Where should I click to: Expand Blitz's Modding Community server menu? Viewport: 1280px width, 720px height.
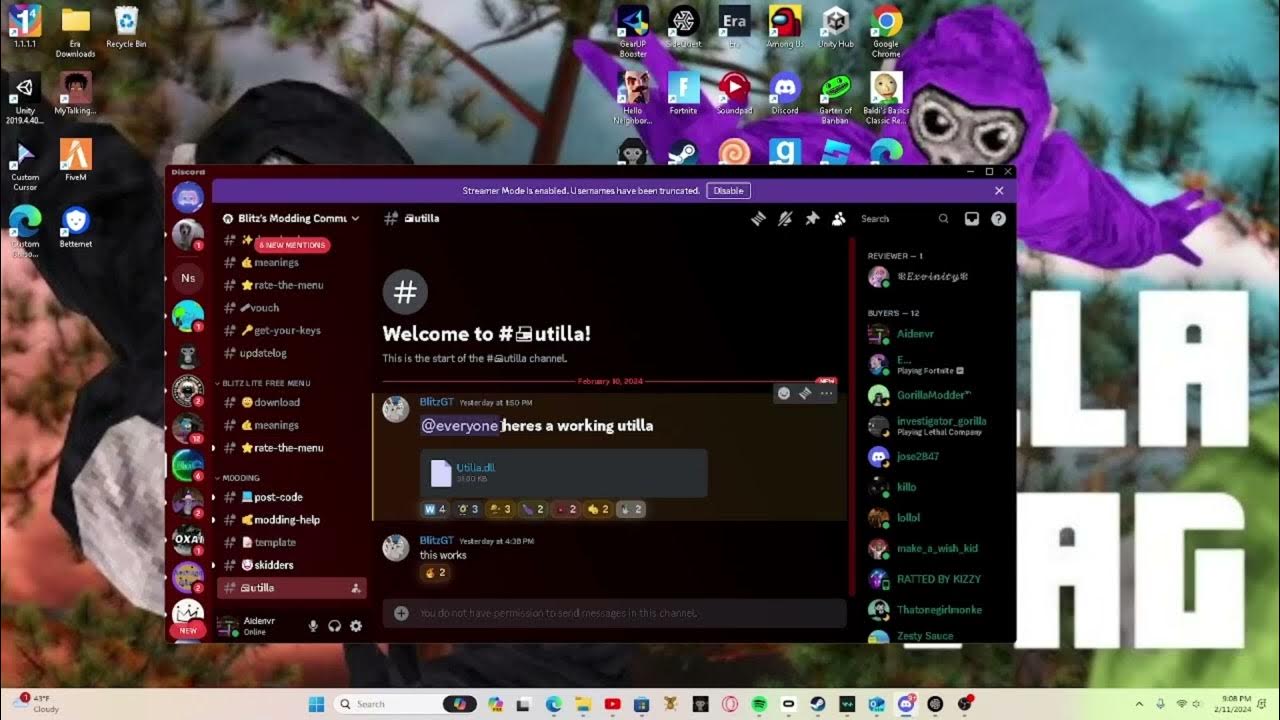tap(290, 218)
